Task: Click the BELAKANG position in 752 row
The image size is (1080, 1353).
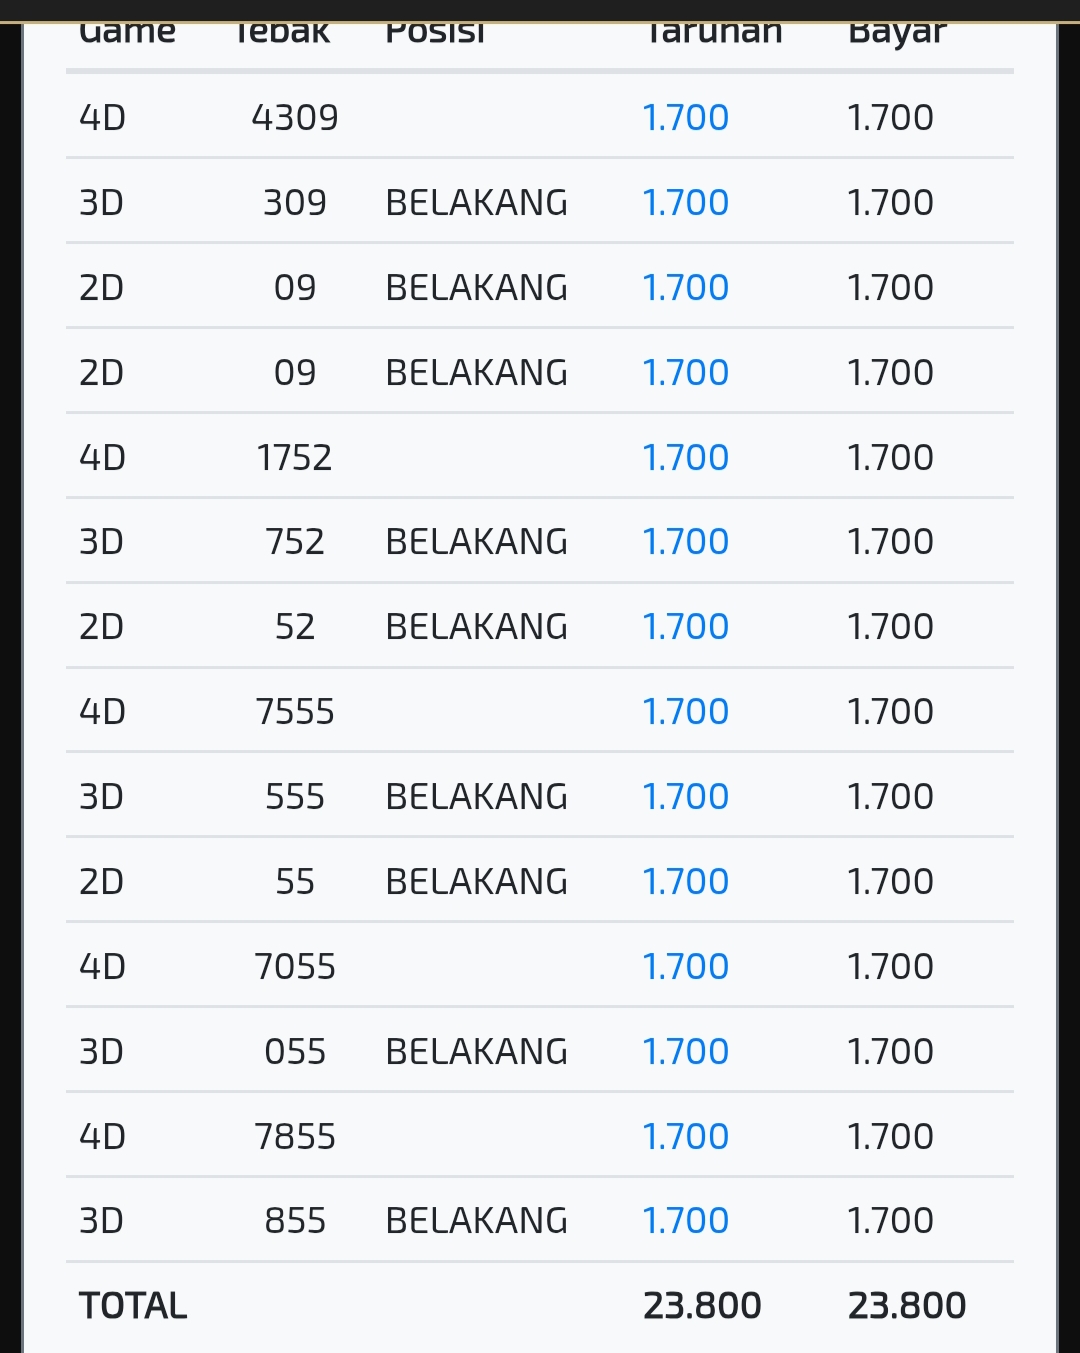Action: (x=476, y=542)
